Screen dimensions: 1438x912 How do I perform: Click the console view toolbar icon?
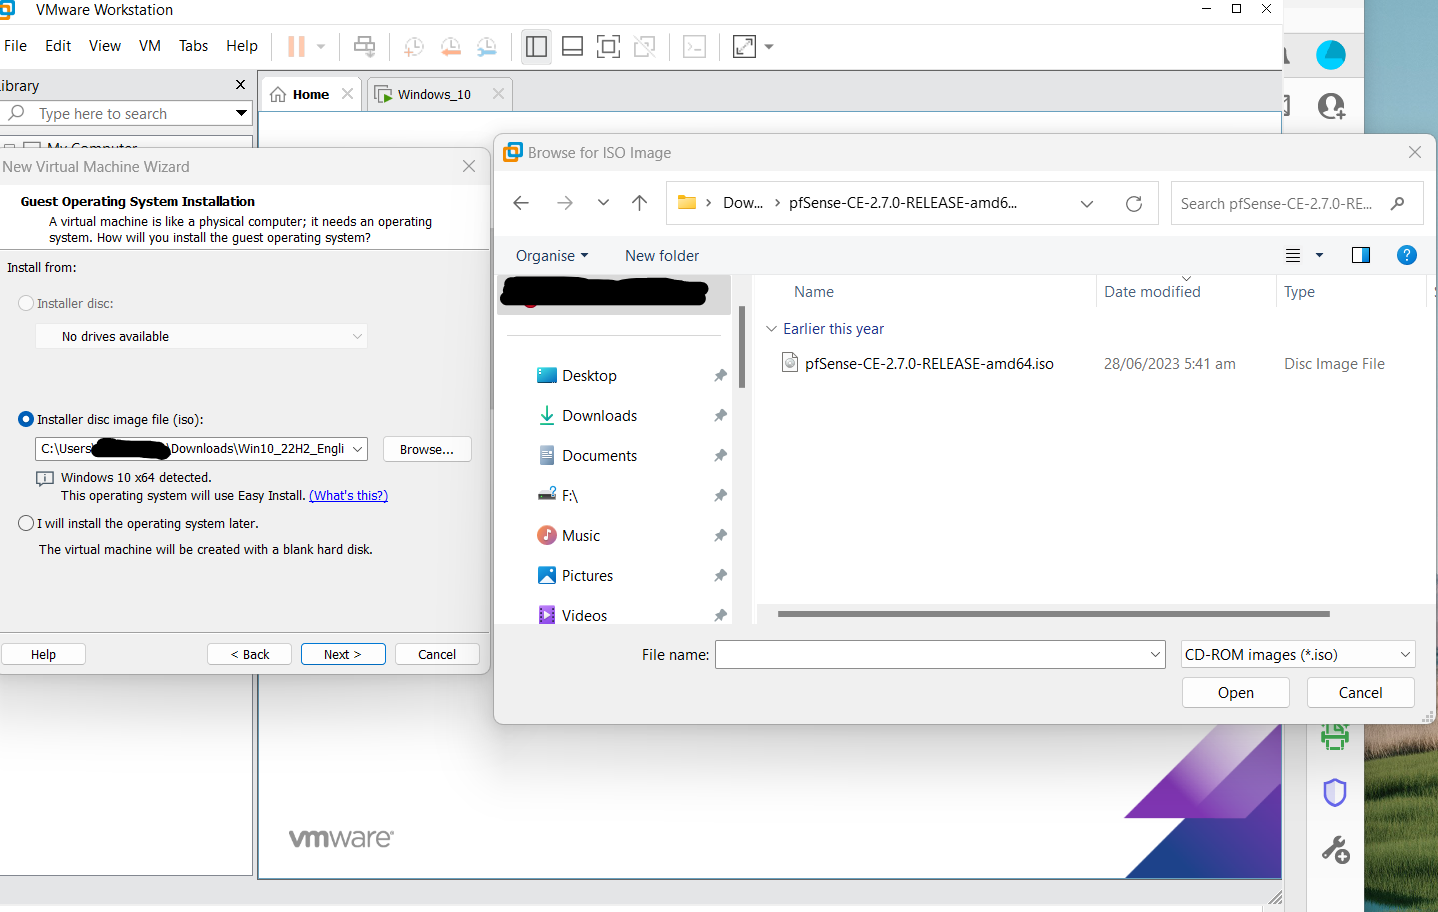point(694,46)
